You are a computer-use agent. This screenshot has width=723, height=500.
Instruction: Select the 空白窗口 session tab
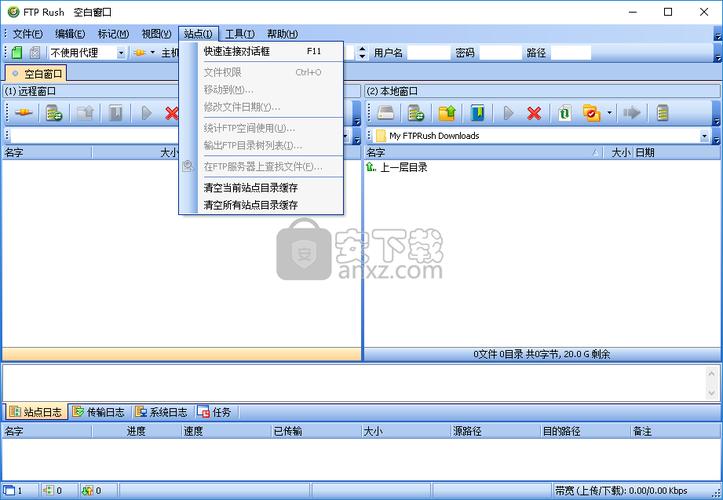37,73
